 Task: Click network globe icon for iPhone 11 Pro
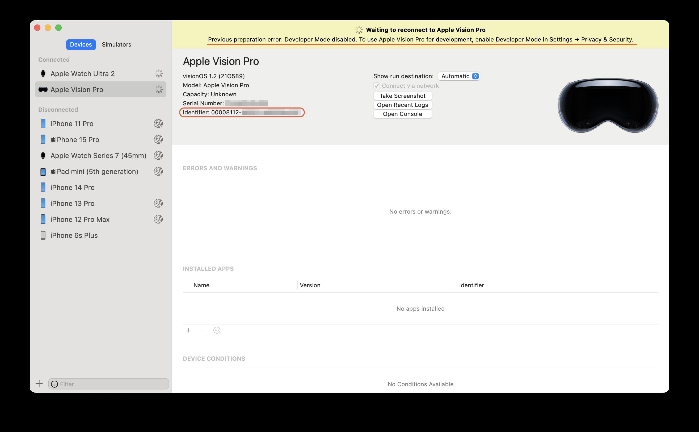pyautogui.click(x=158, y=123)
